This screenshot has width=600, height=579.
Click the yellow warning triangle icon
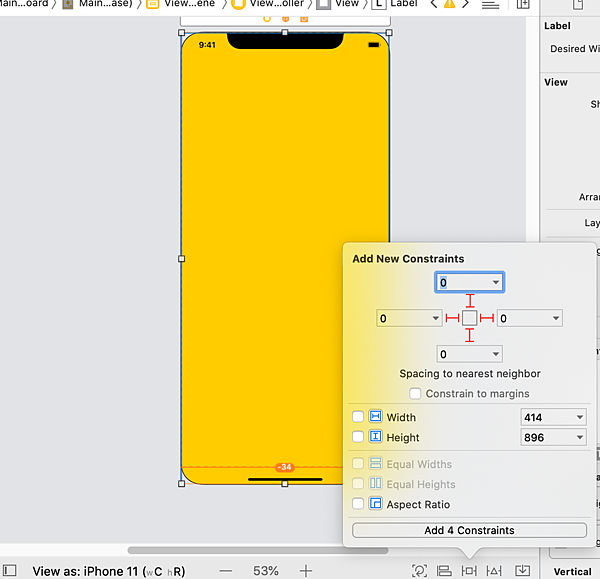point(449,4)
